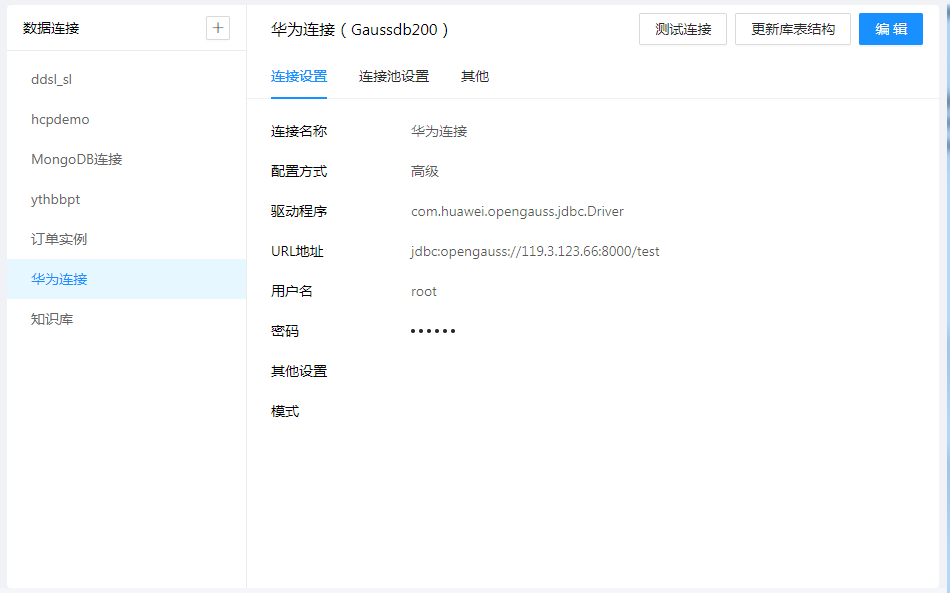950x593 pixels.
Task: Click the plus icon to add data connection
Action: click(218, 28)
